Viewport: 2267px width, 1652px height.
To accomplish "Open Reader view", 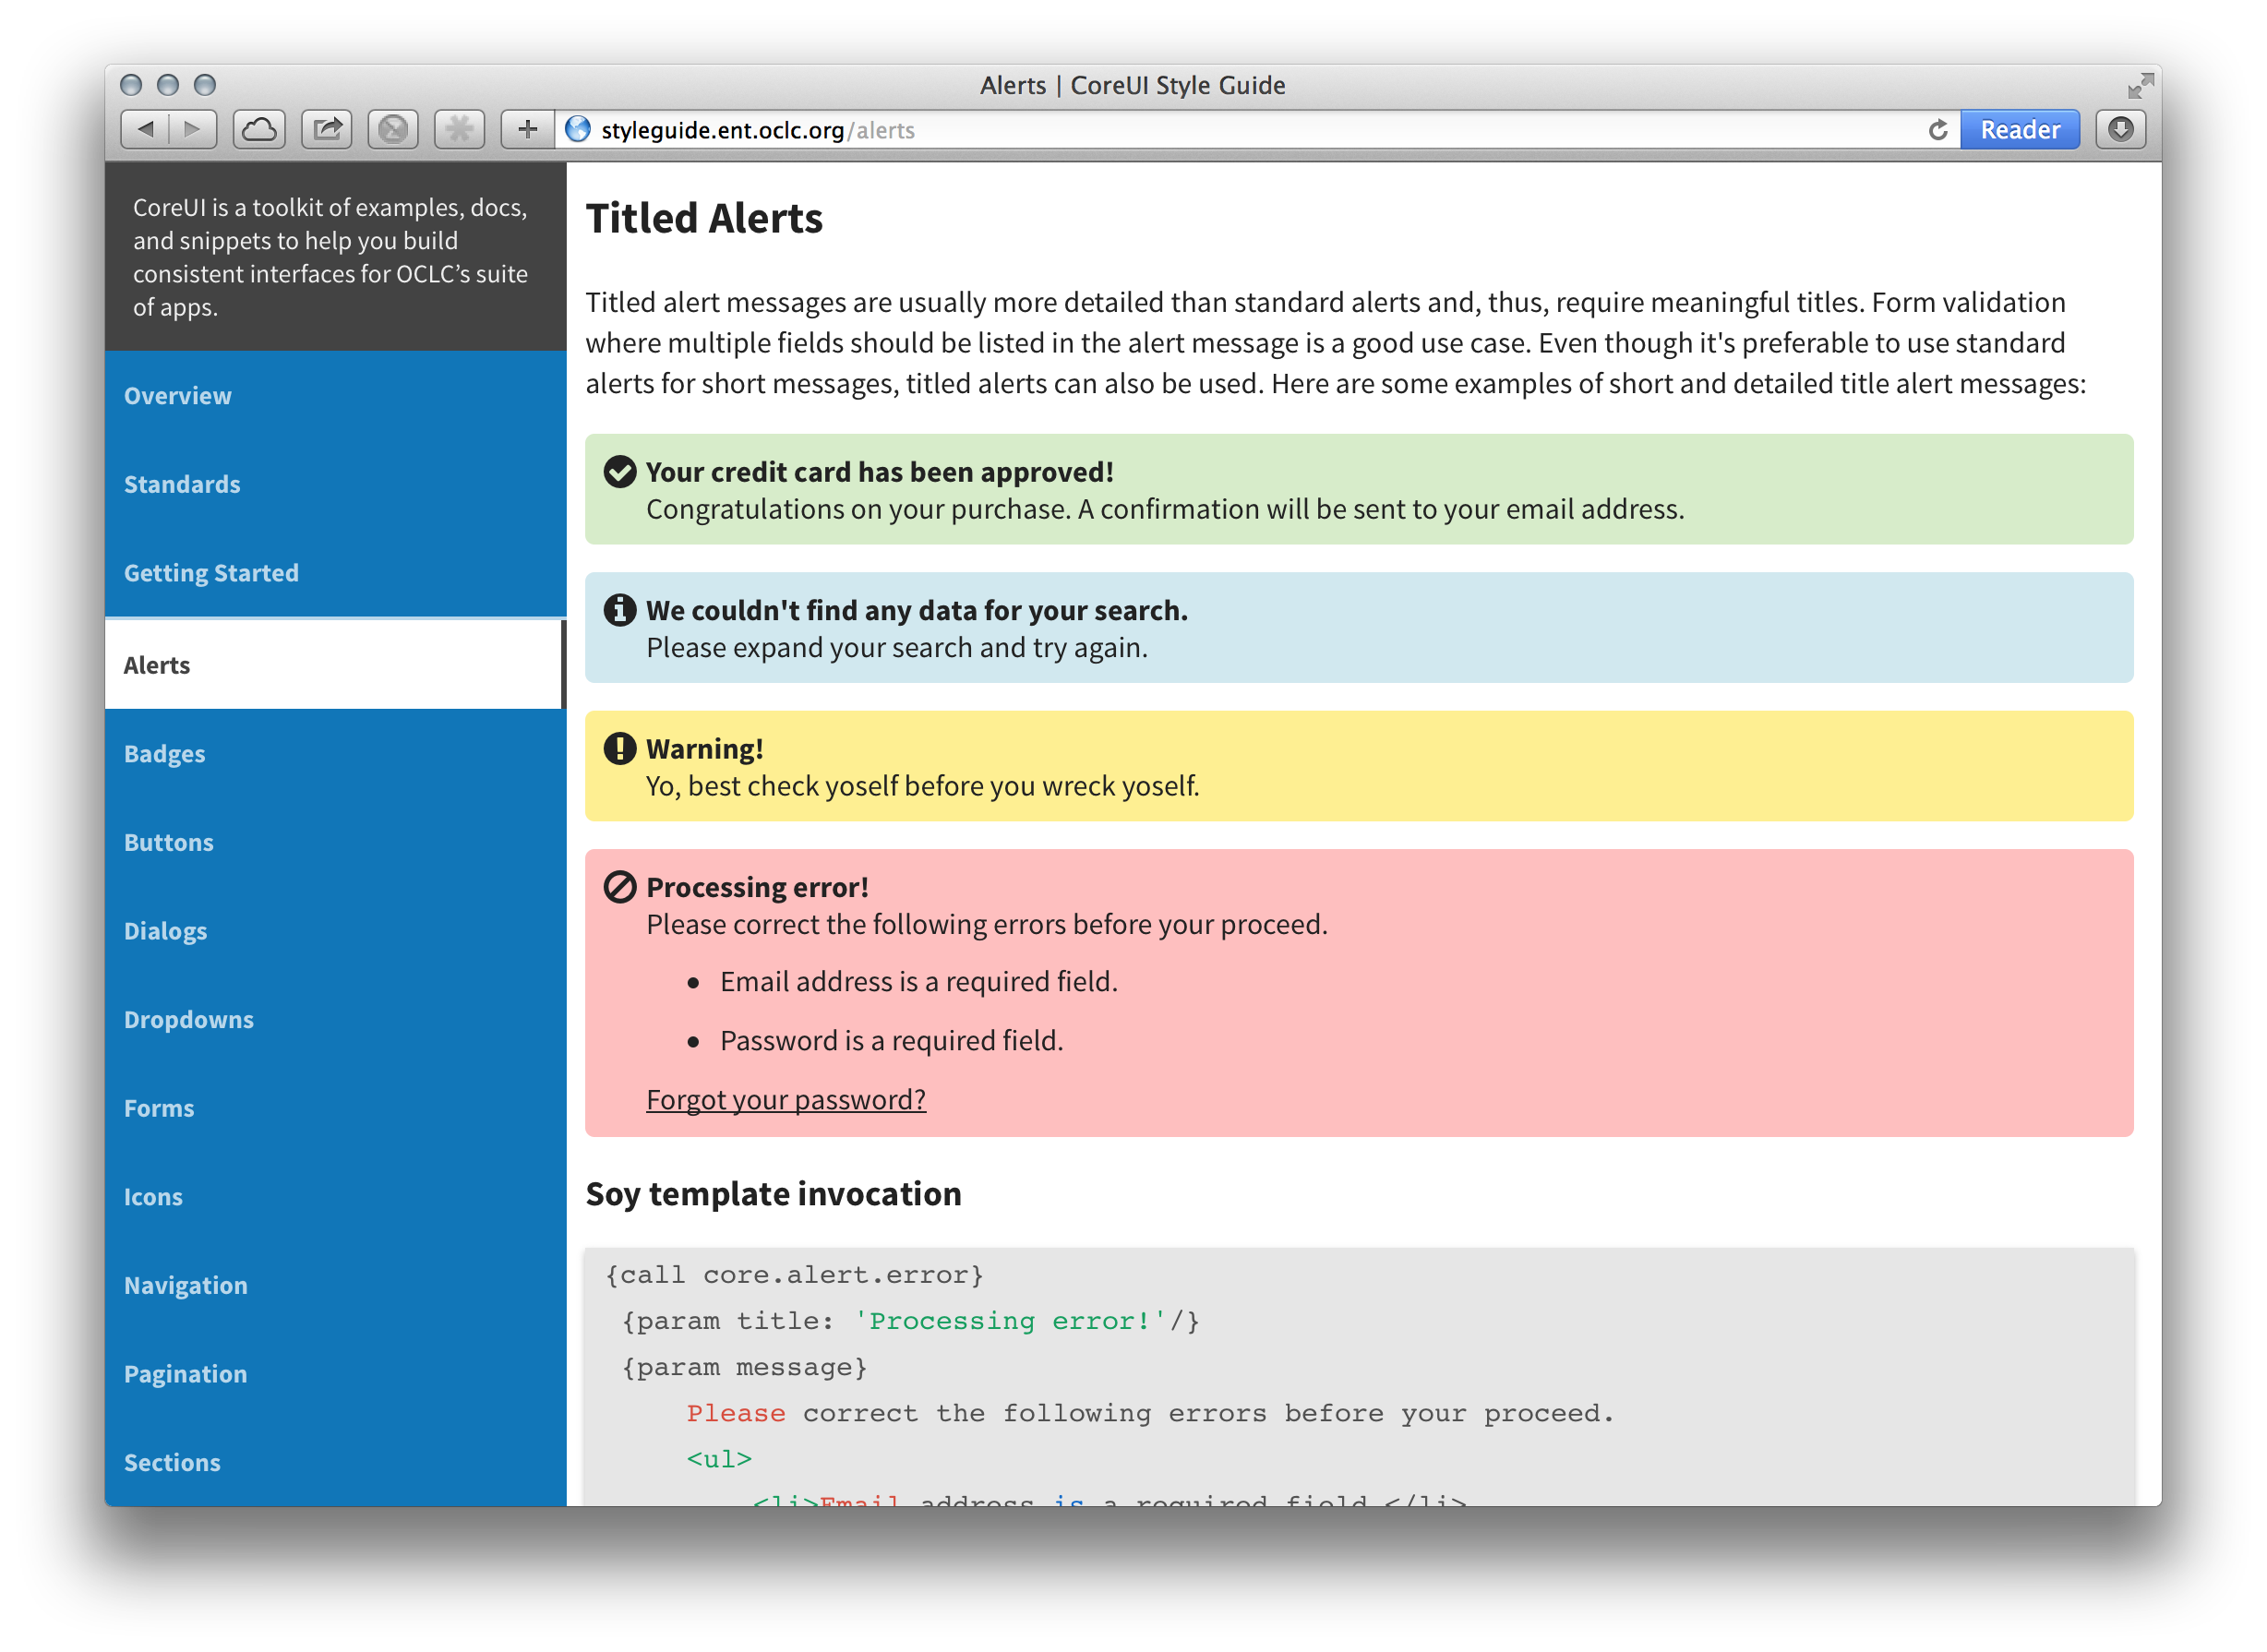I will point(2019,130).
